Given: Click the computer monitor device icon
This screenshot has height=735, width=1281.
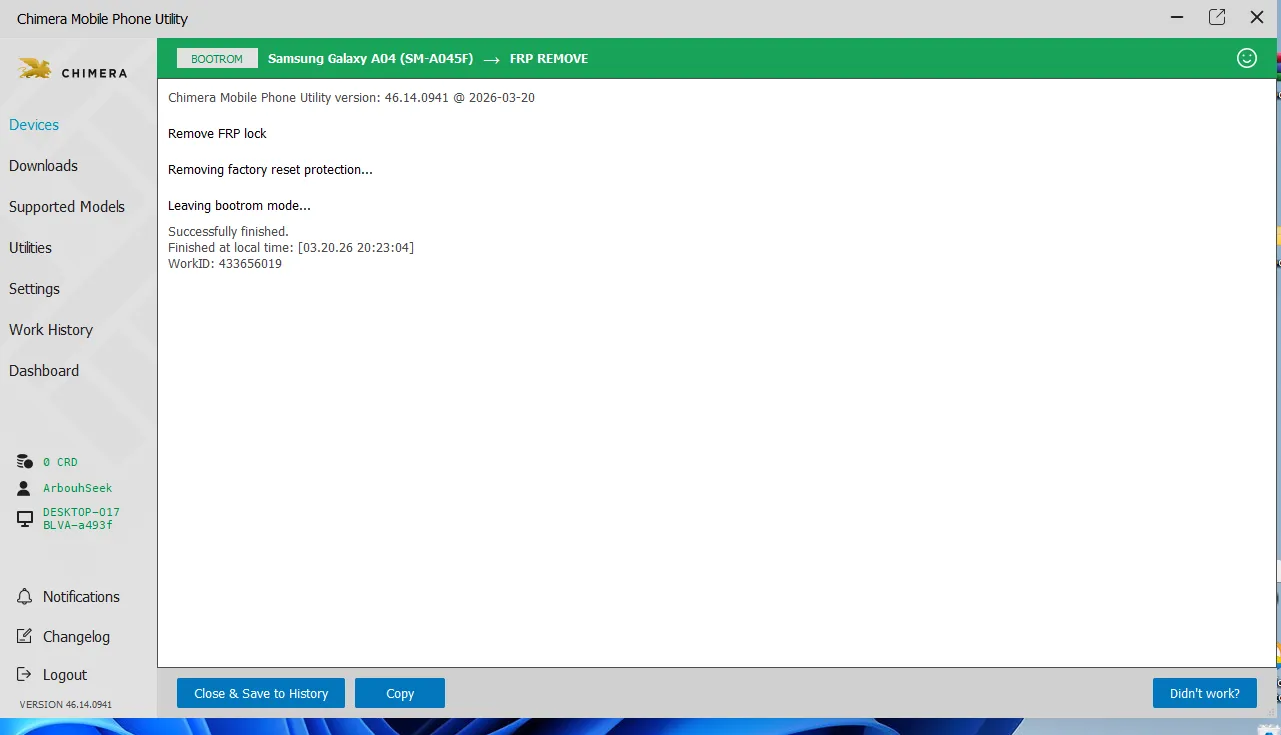Looking at the screenshot, I should pos(25,519).
